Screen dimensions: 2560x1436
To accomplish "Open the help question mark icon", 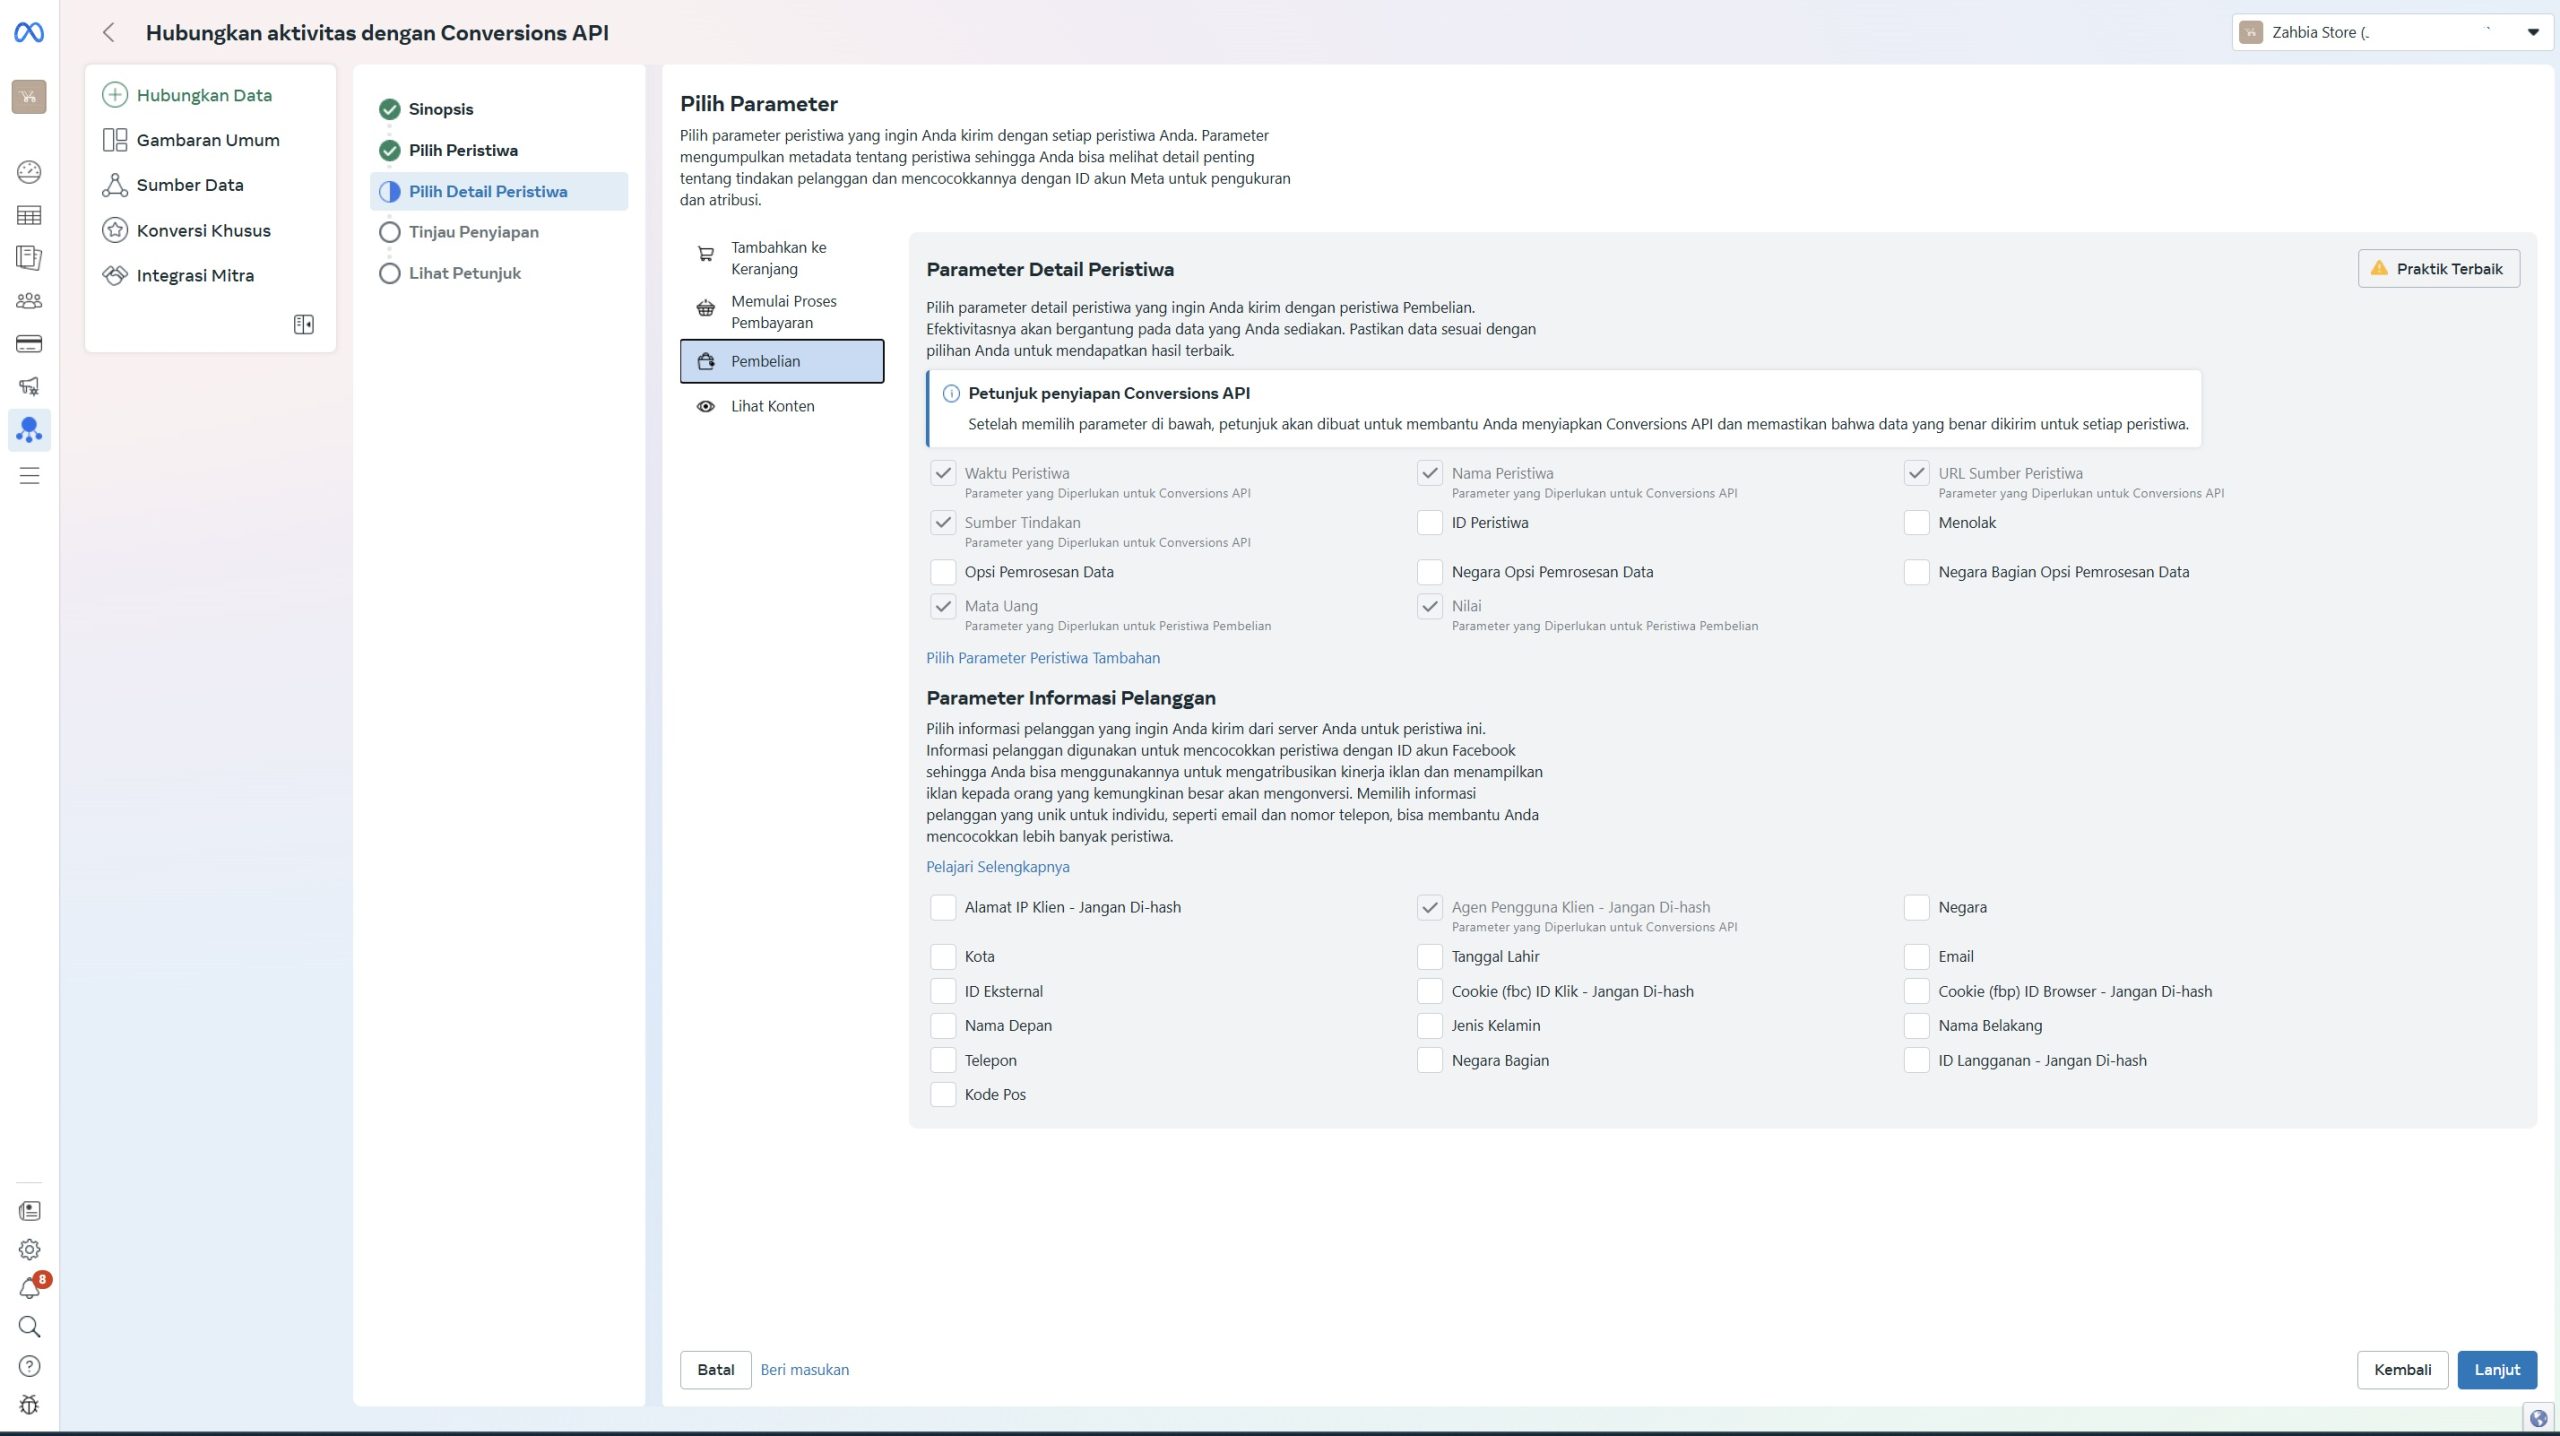I will click(x=30, y=1366).
